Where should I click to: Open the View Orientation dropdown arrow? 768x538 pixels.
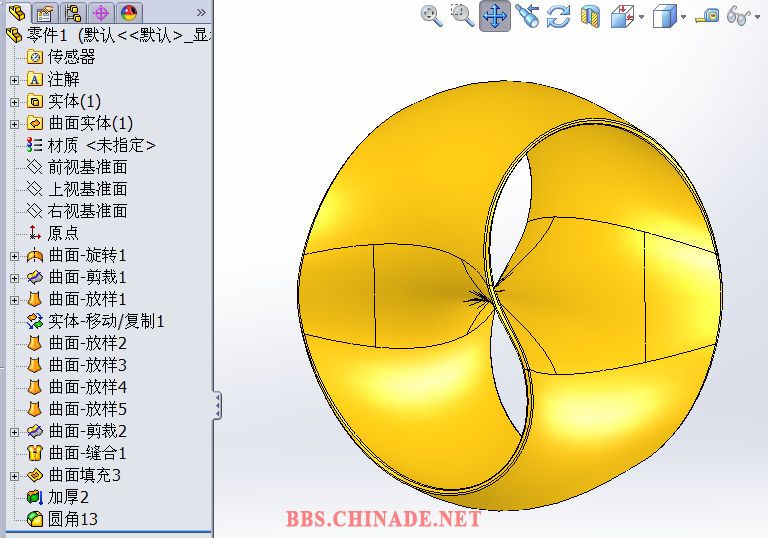(641, 17)
